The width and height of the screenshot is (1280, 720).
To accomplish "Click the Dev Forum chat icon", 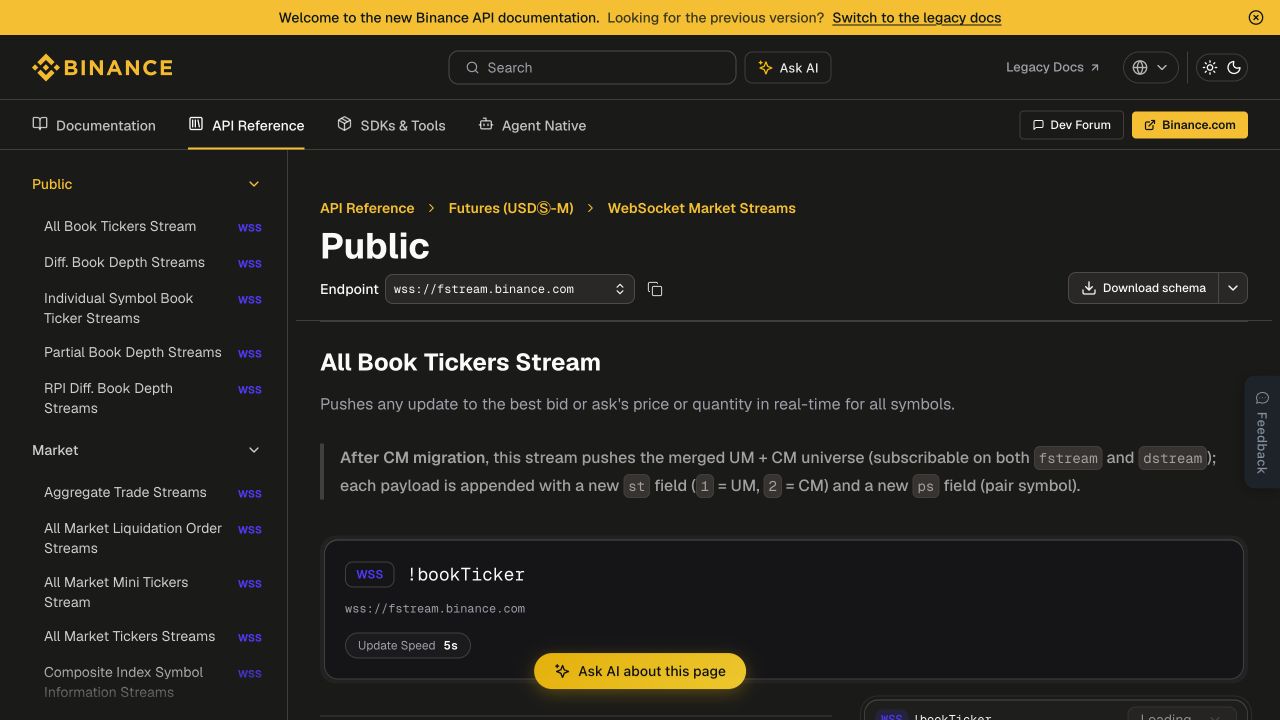I will (x=1038, y=125).
